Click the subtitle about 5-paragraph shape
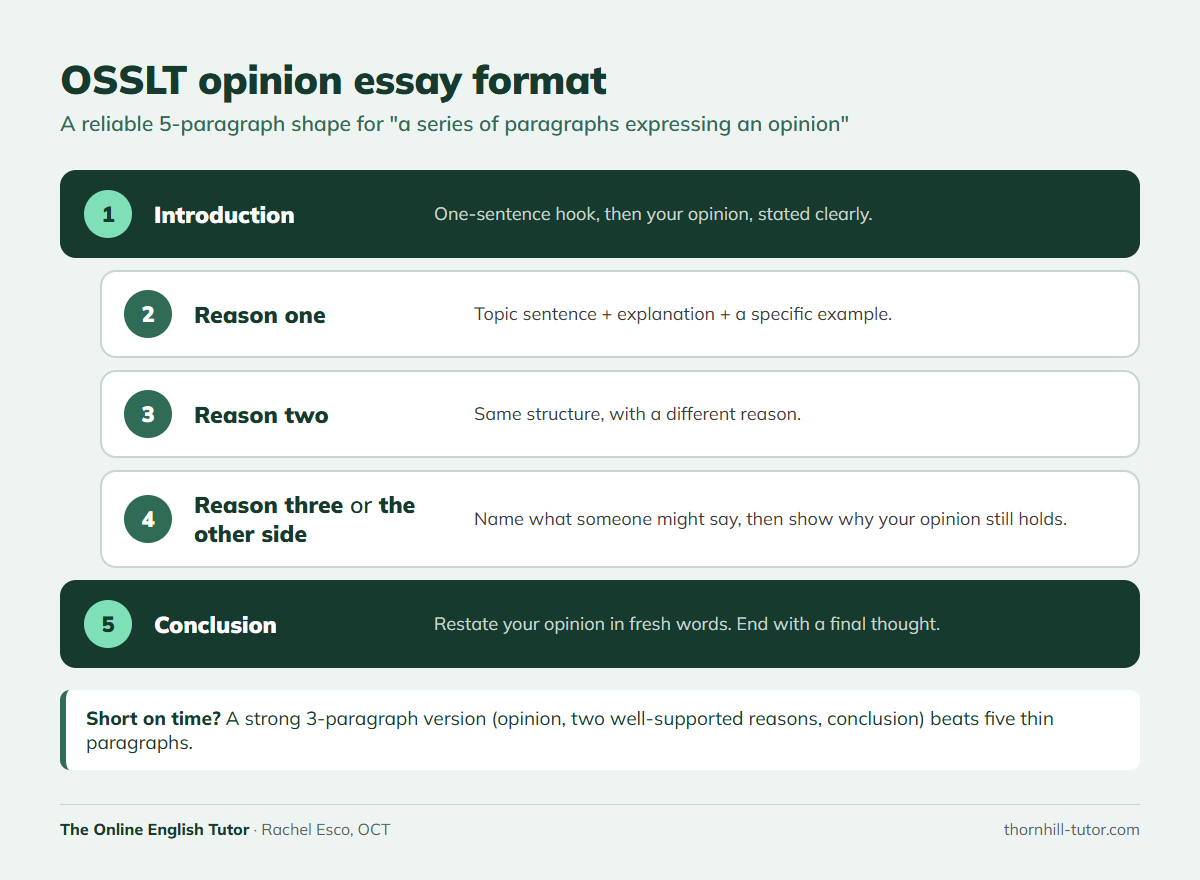1200x880 pixels. coord(455,125)
